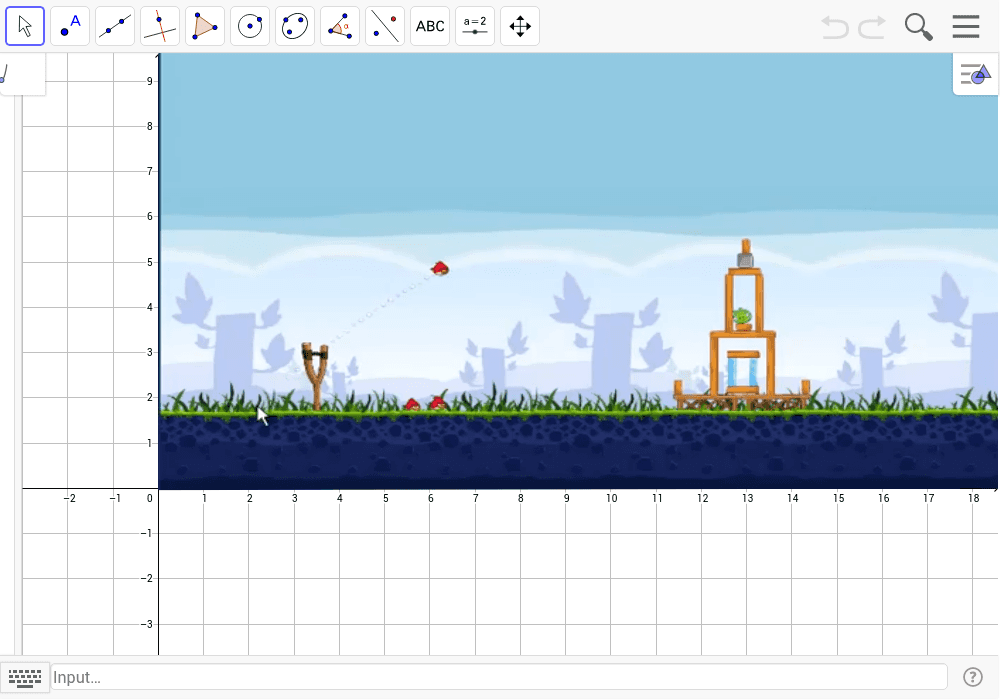The image size is (1000, 700).
Task: Open the search magnifier
Action: click(918, 27)
